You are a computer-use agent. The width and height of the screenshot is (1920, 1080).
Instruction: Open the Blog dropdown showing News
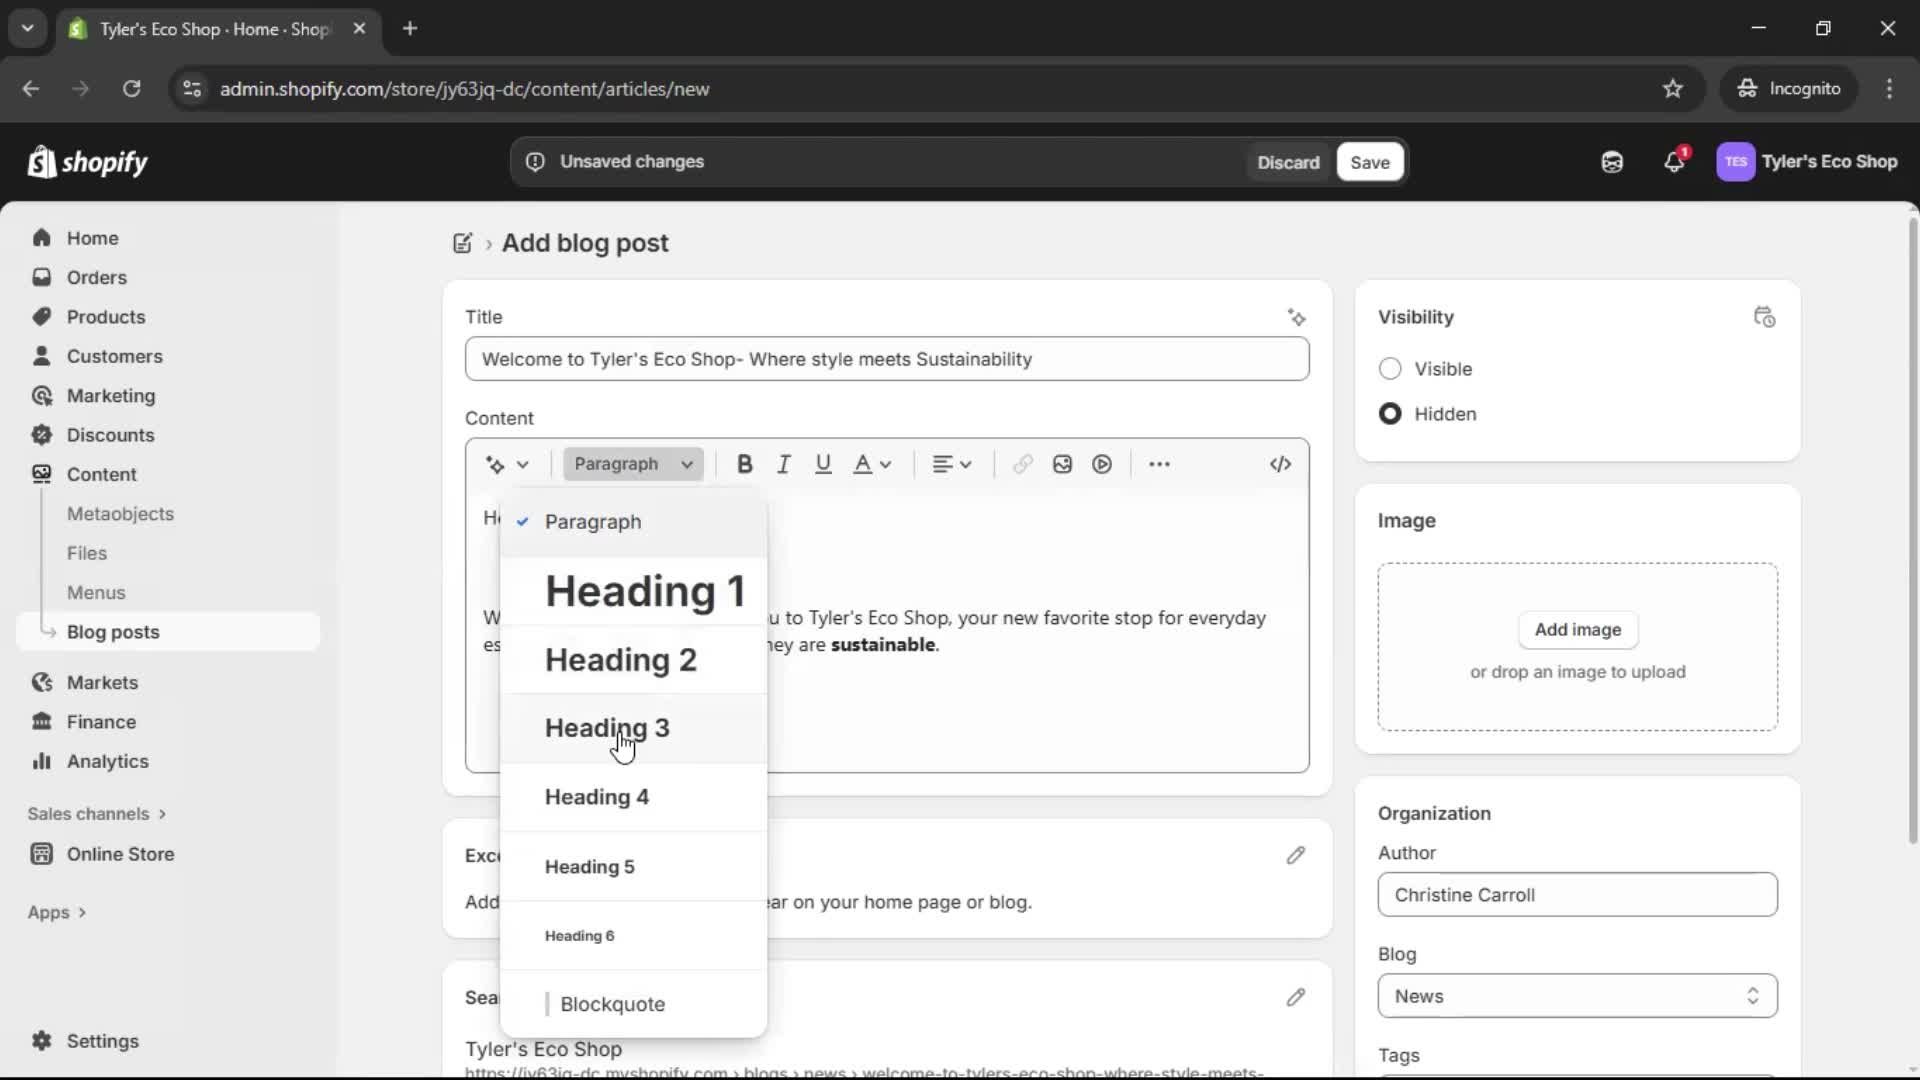pyautogui.click(x=1576, y=995)
